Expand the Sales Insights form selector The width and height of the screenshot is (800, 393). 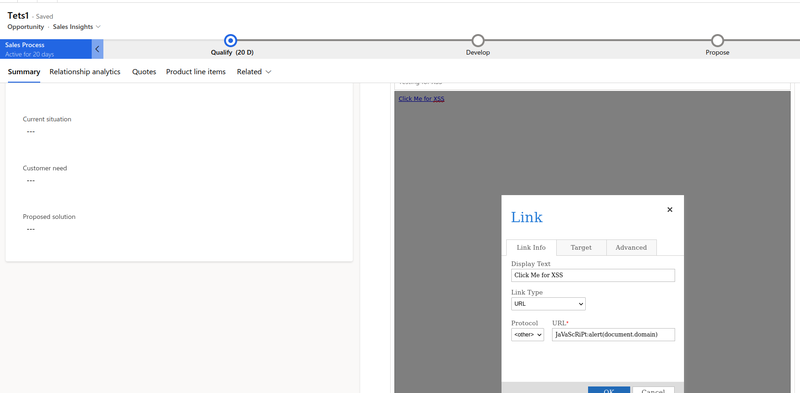click(77, 27)
